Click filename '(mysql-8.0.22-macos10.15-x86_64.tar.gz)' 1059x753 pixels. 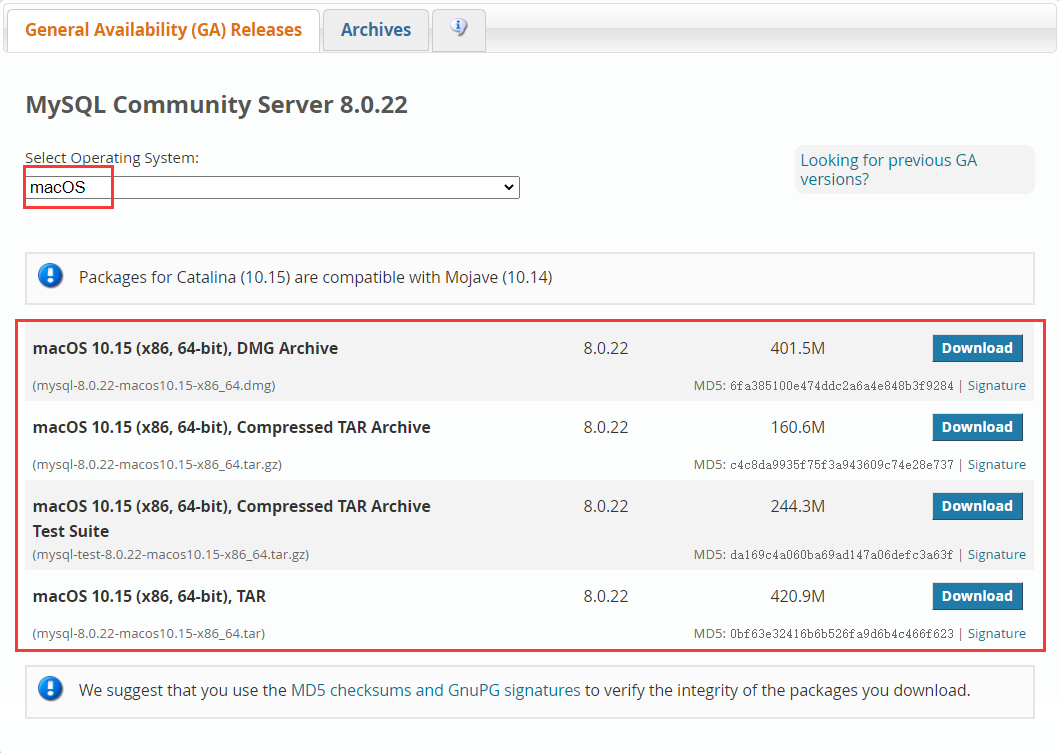157,465
